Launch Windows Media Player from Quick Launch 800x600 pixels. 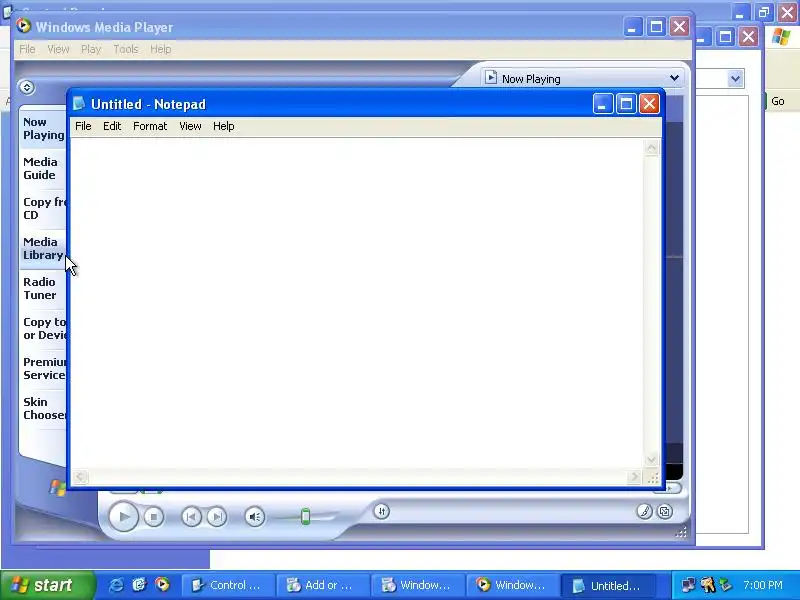point(162,585)
